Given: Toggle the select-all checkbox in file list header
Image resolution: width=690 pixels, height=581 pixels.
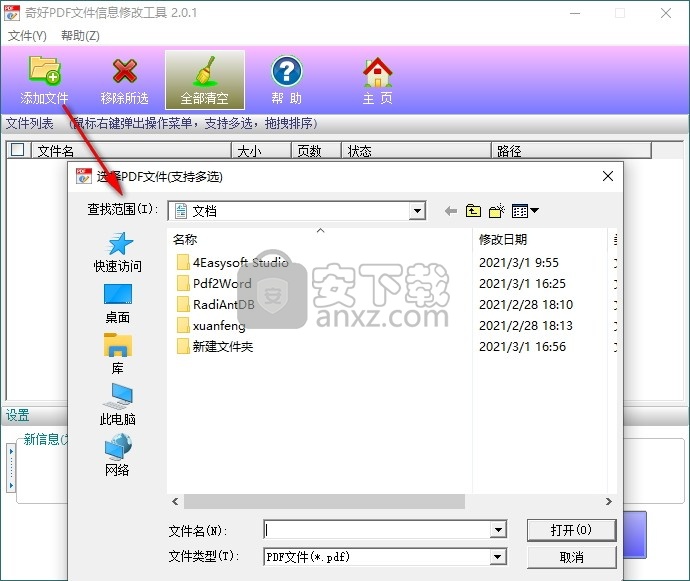Looking at the screenshot, I should 17,150.
